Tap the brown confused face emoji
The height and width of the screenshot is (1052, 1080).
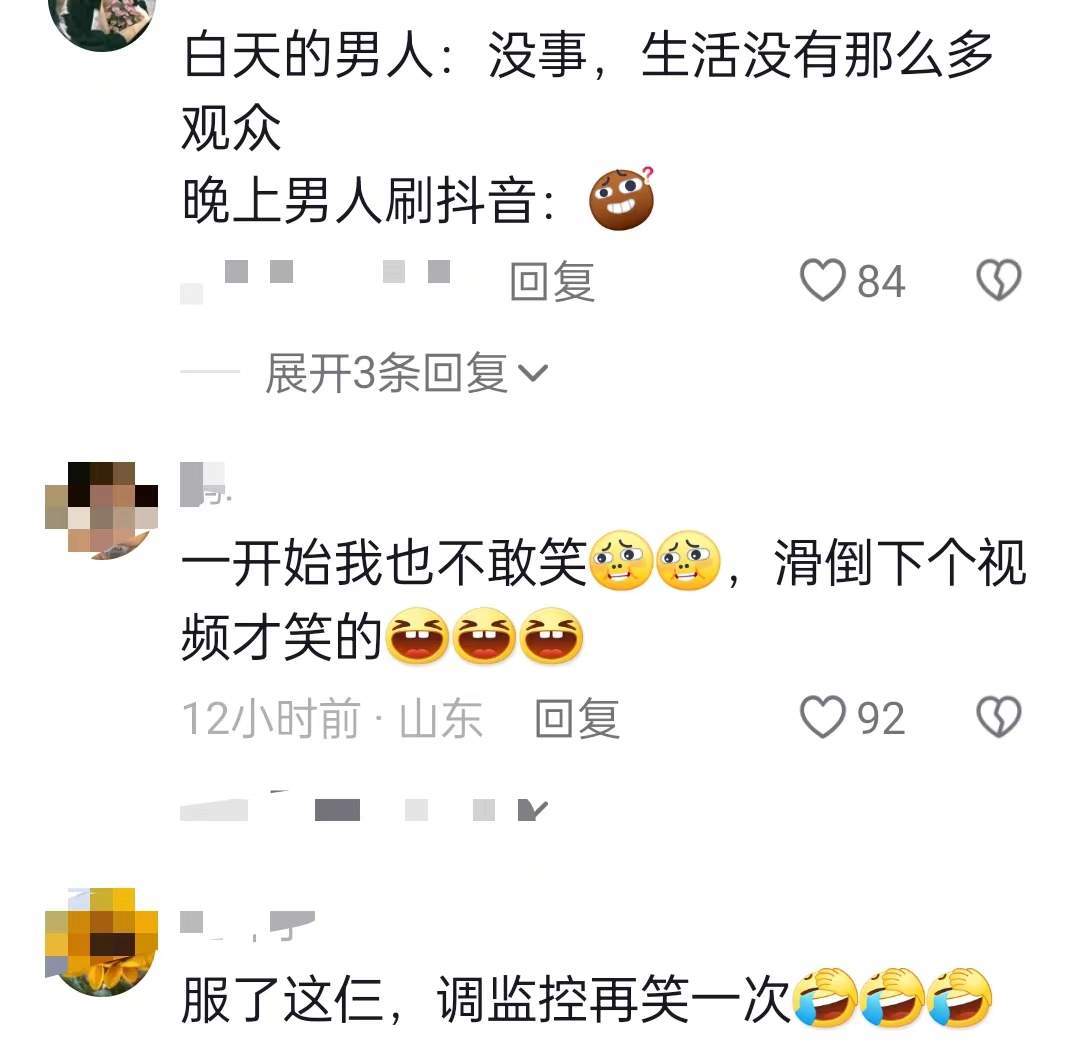click(x=621, y=198)
